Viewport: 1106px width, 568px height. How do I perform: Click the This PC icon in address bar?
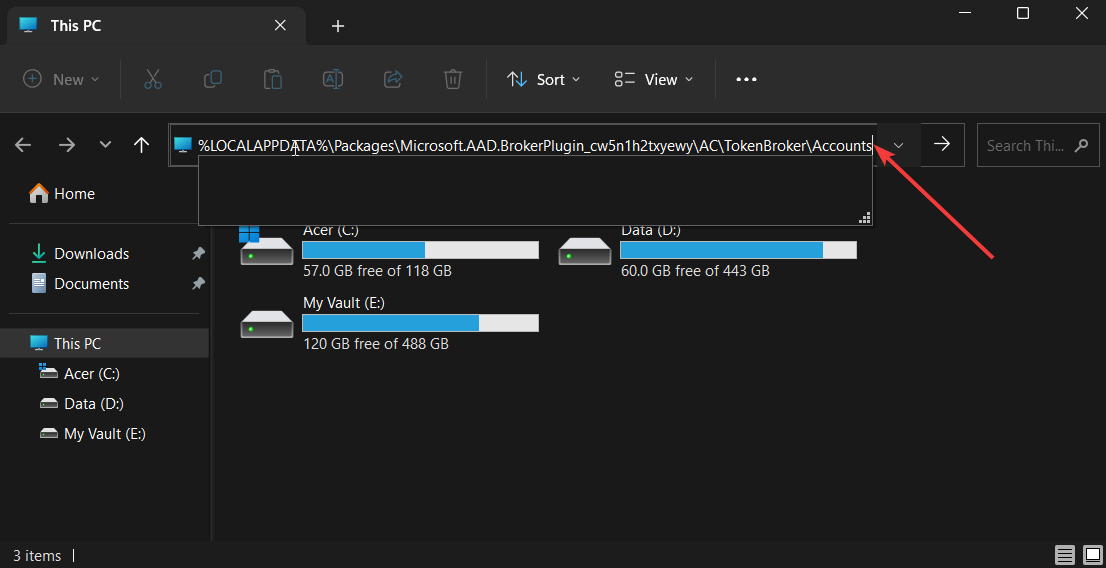point(183,145)
